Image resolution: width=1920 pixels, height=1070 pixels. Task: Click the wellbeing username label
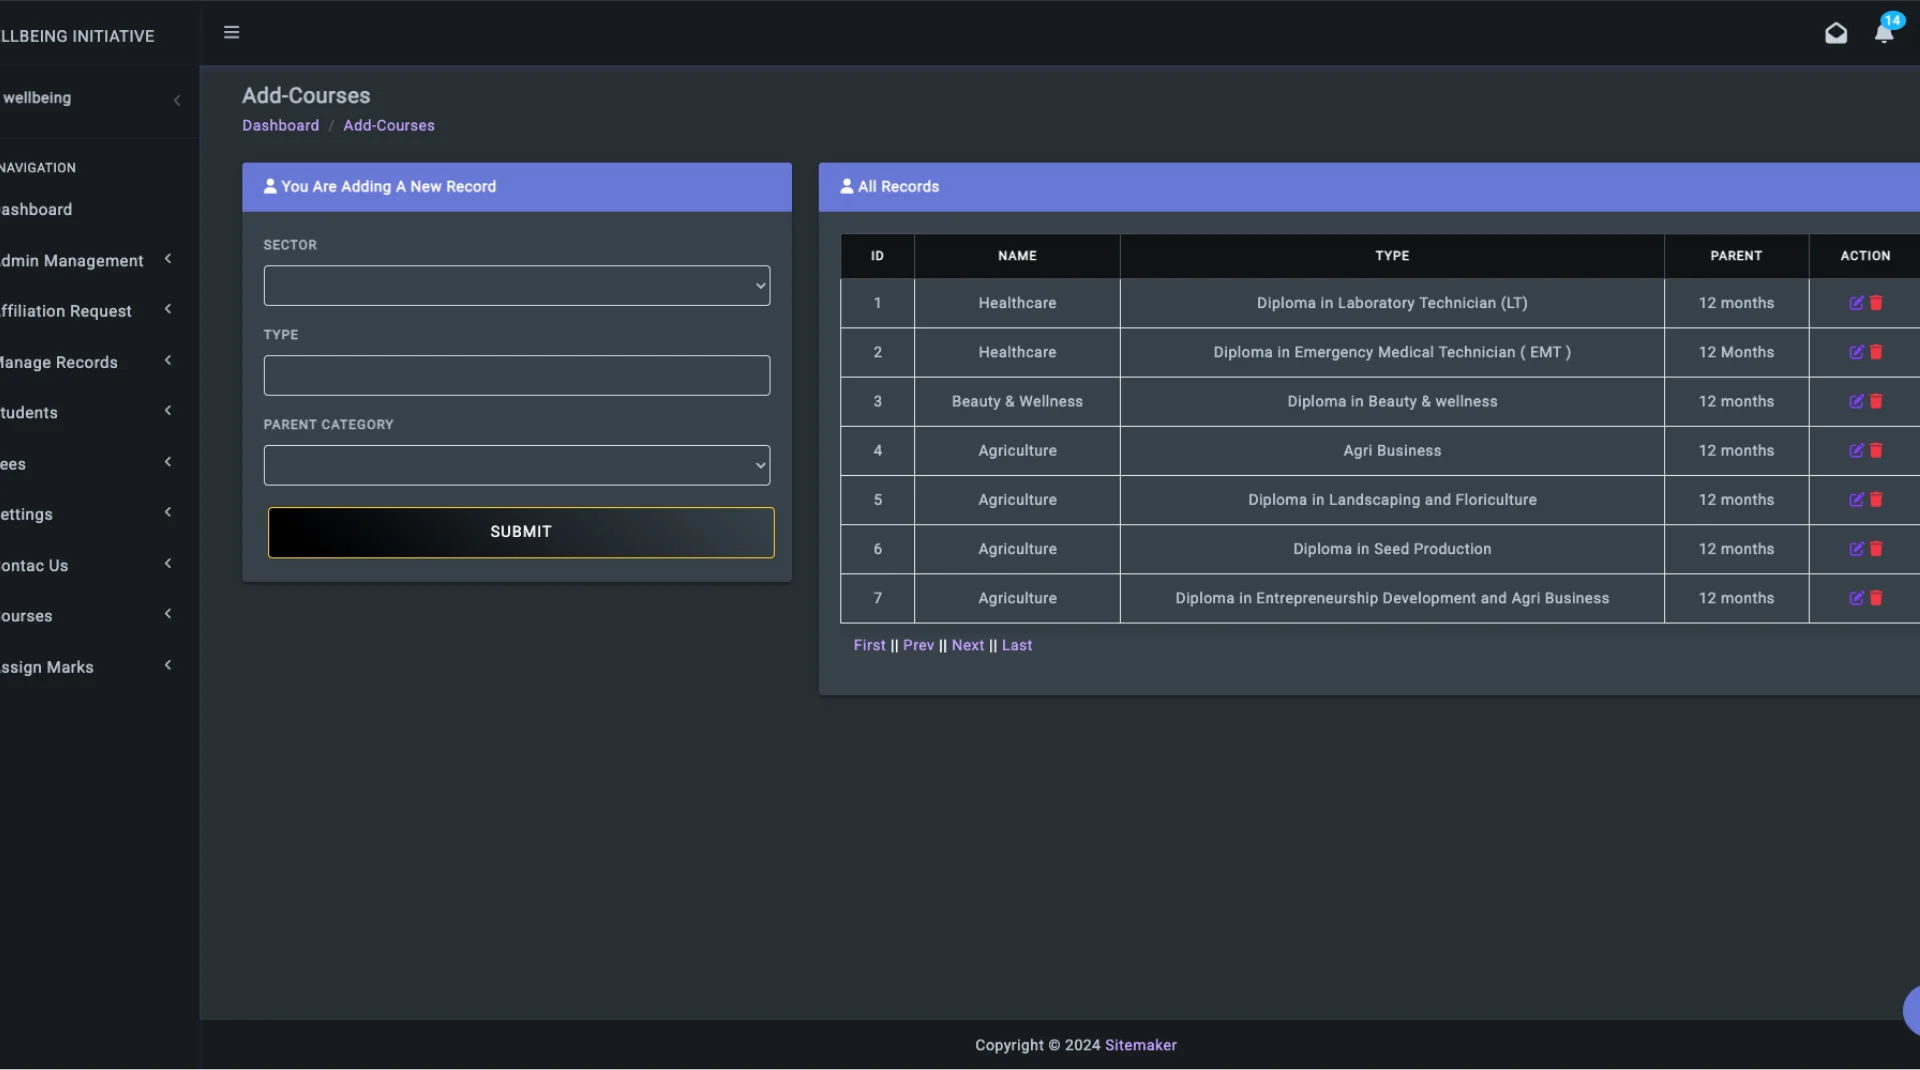tap(37, 98)
